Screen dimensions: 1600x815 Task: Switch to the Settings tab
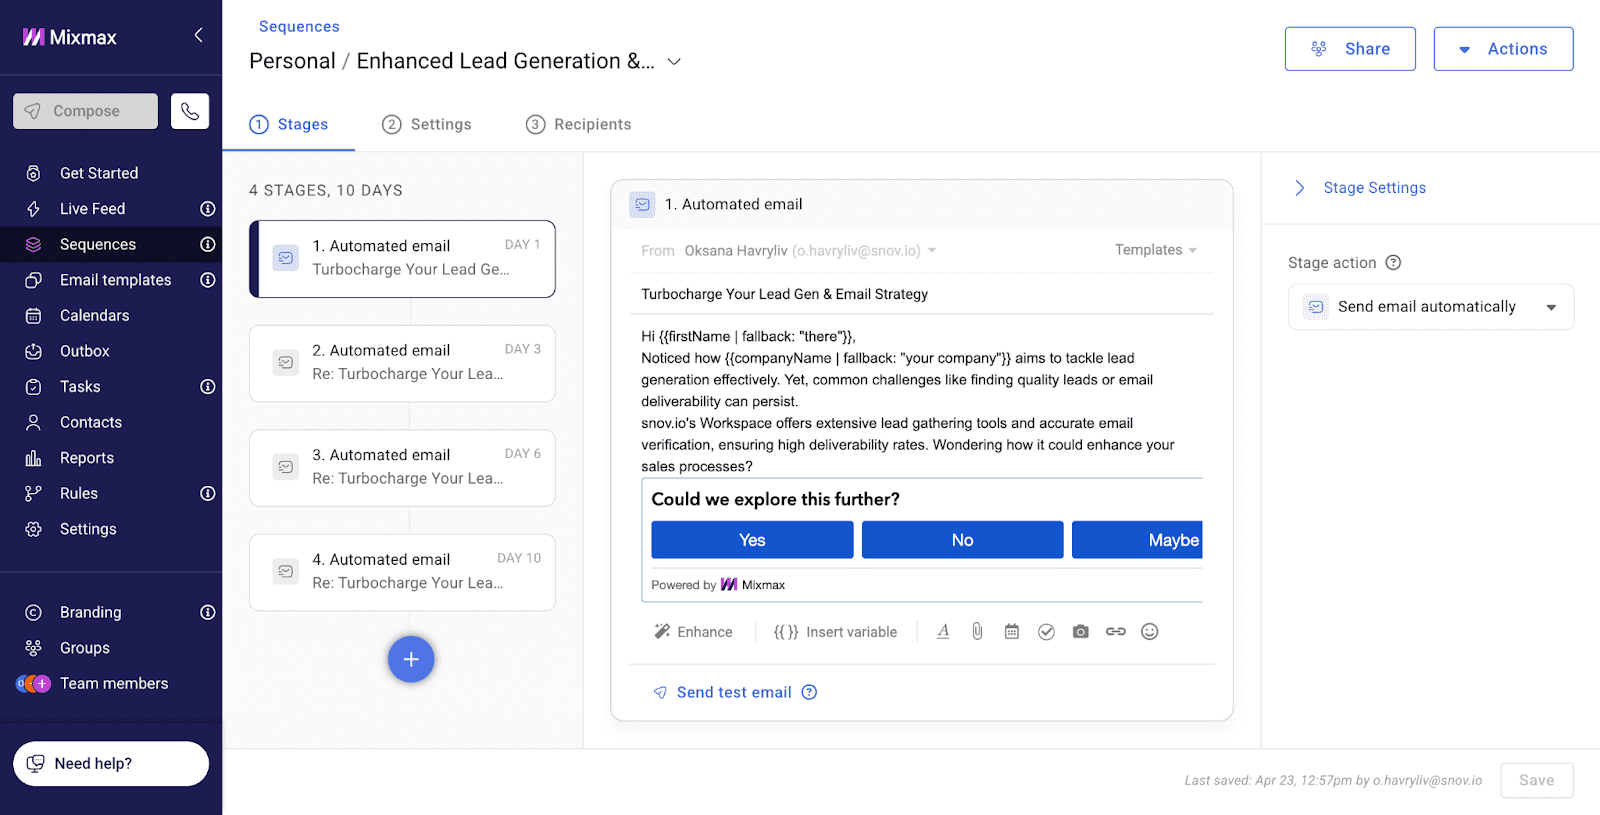pos(427,124)
